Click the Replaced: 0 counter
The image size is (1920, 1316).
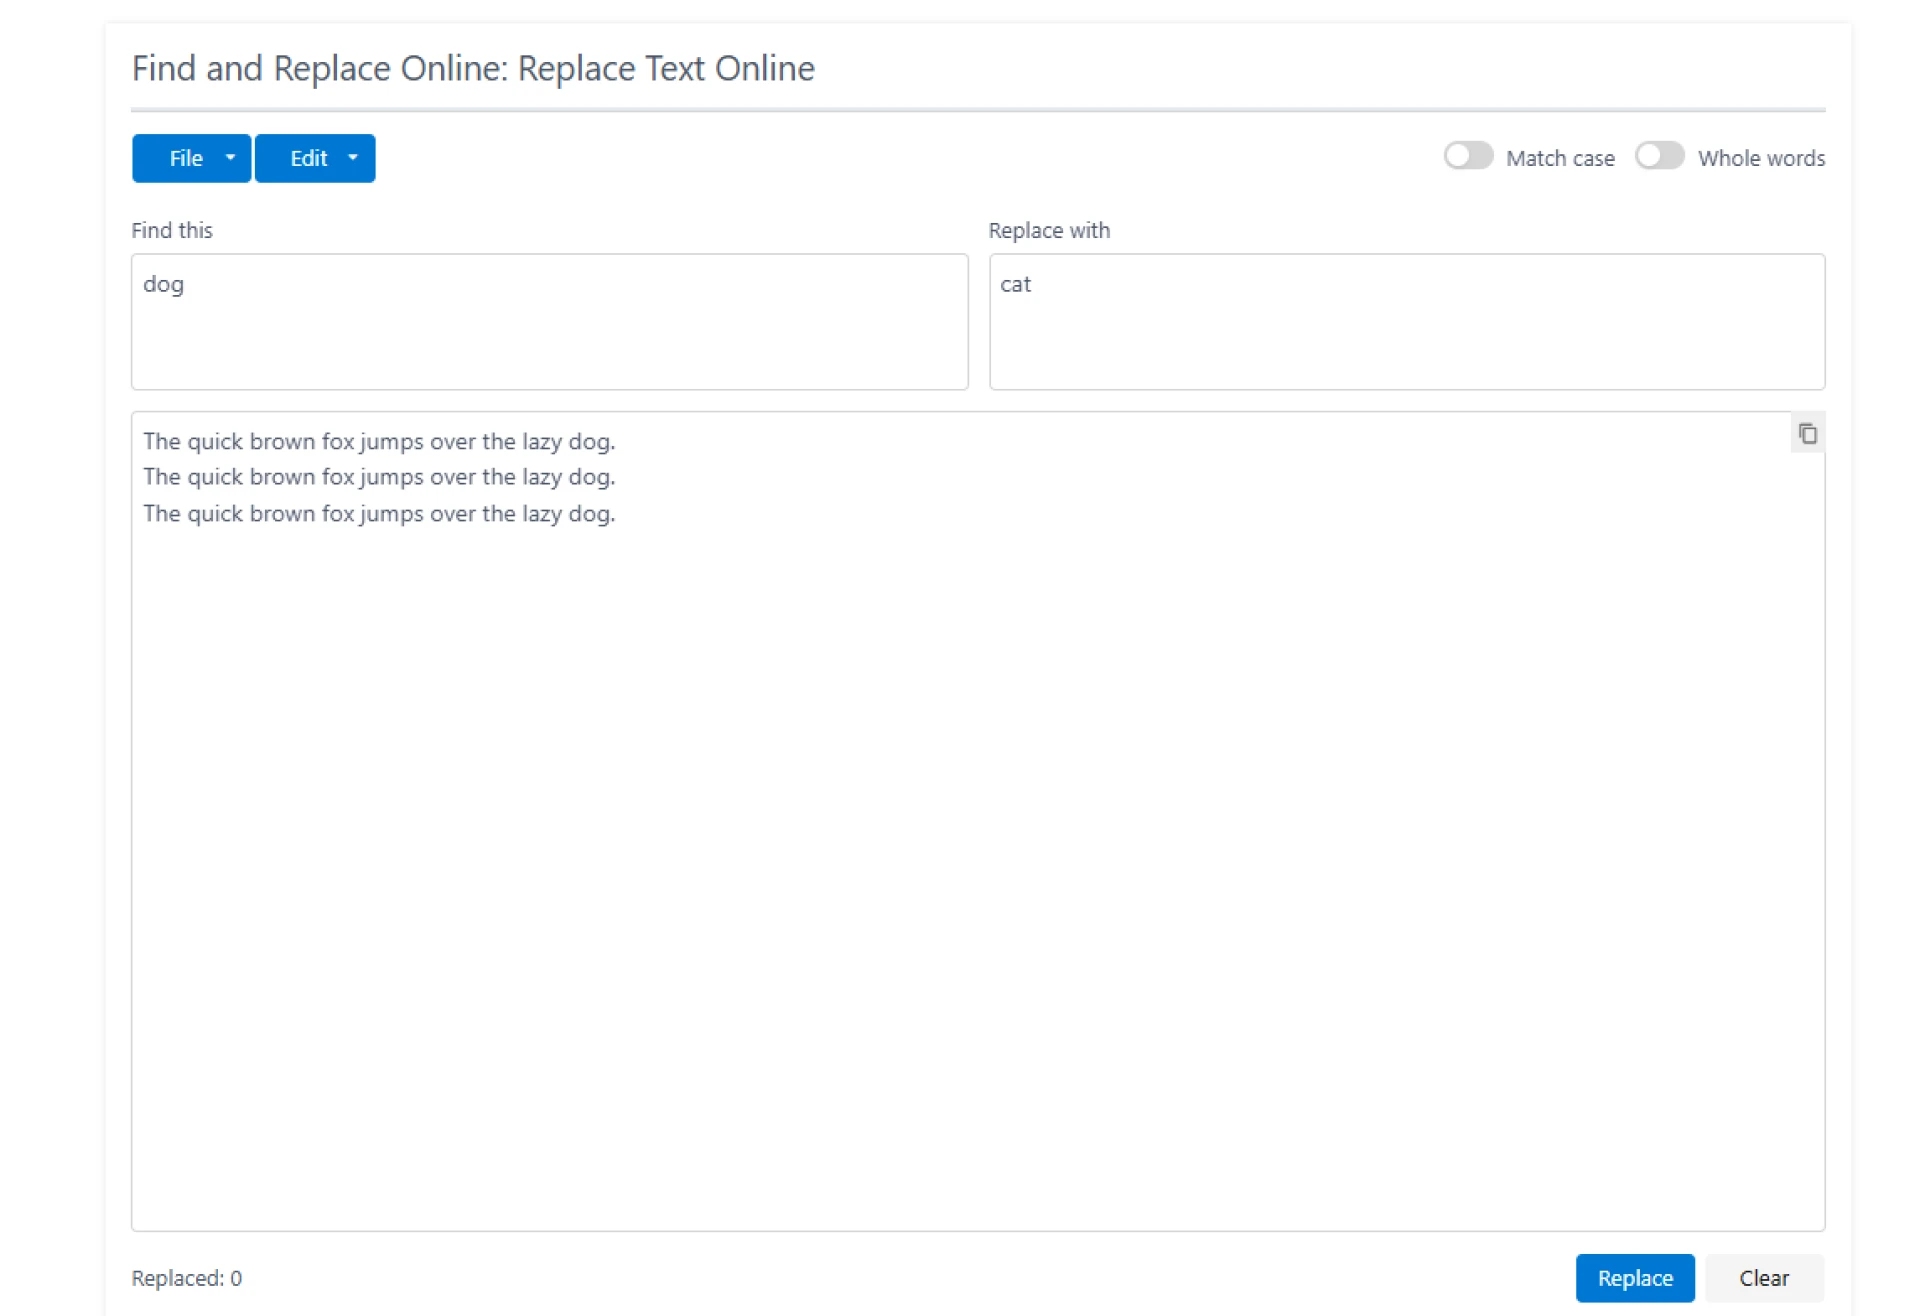[187, 1278]
